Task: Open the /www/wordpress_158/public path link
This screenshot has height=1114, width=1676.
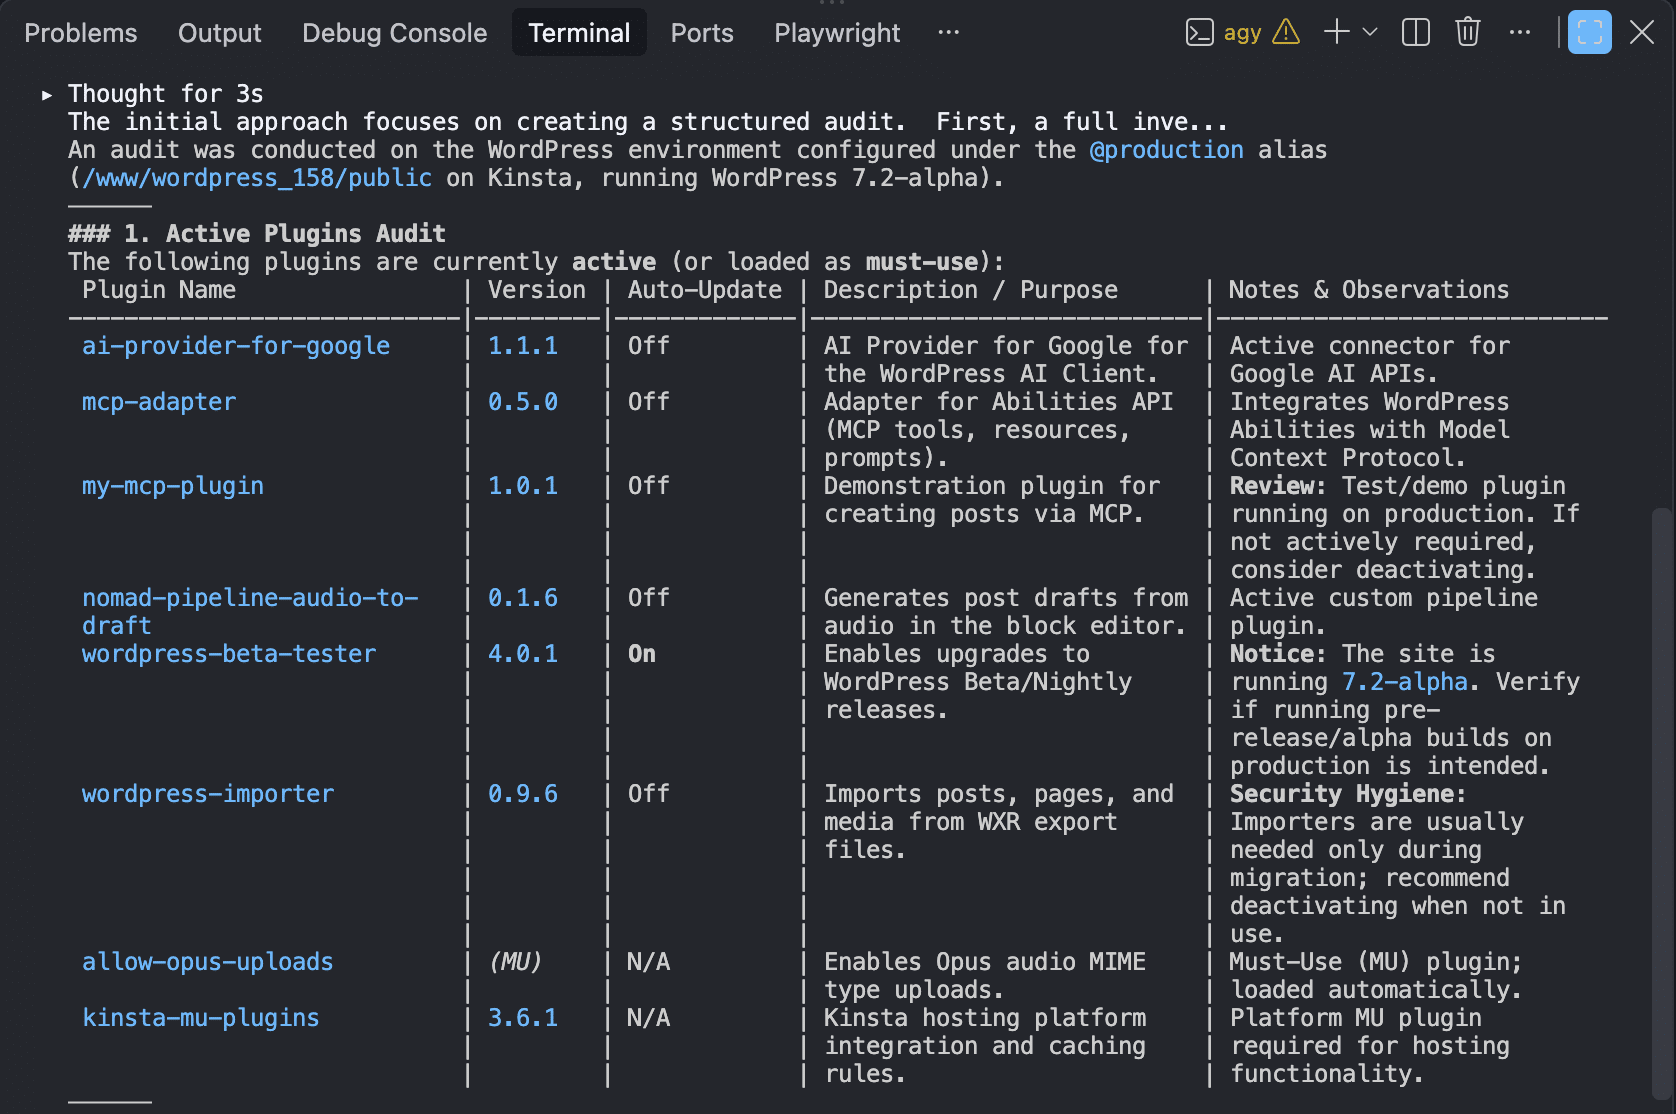Action: point(258,178)
